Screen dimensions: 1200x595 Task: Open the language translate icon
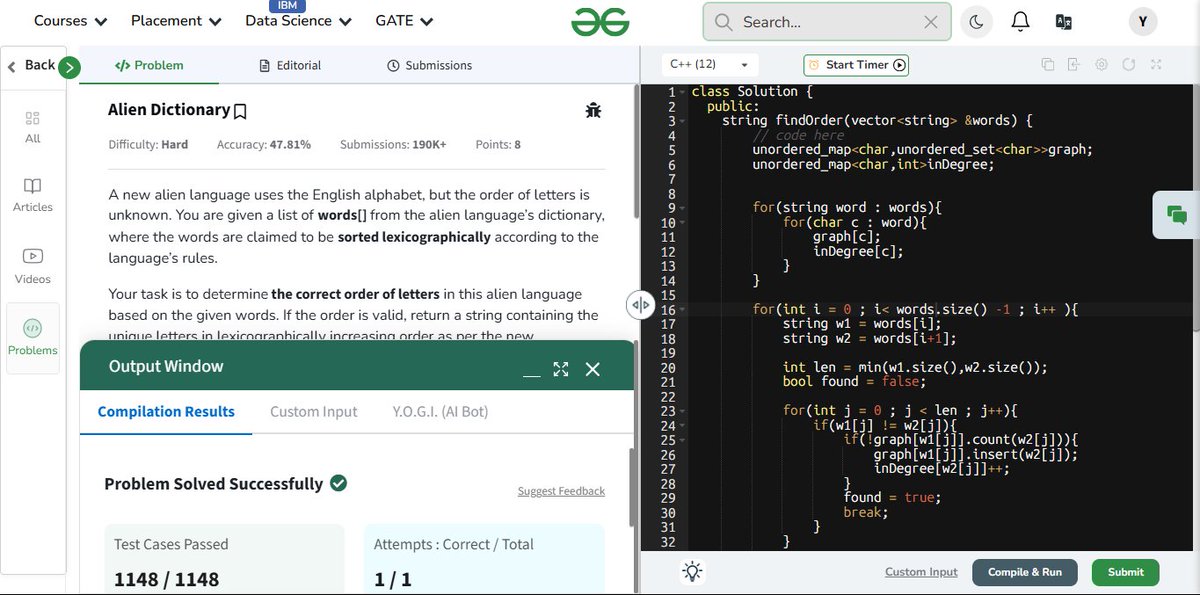pos(1063,21)
